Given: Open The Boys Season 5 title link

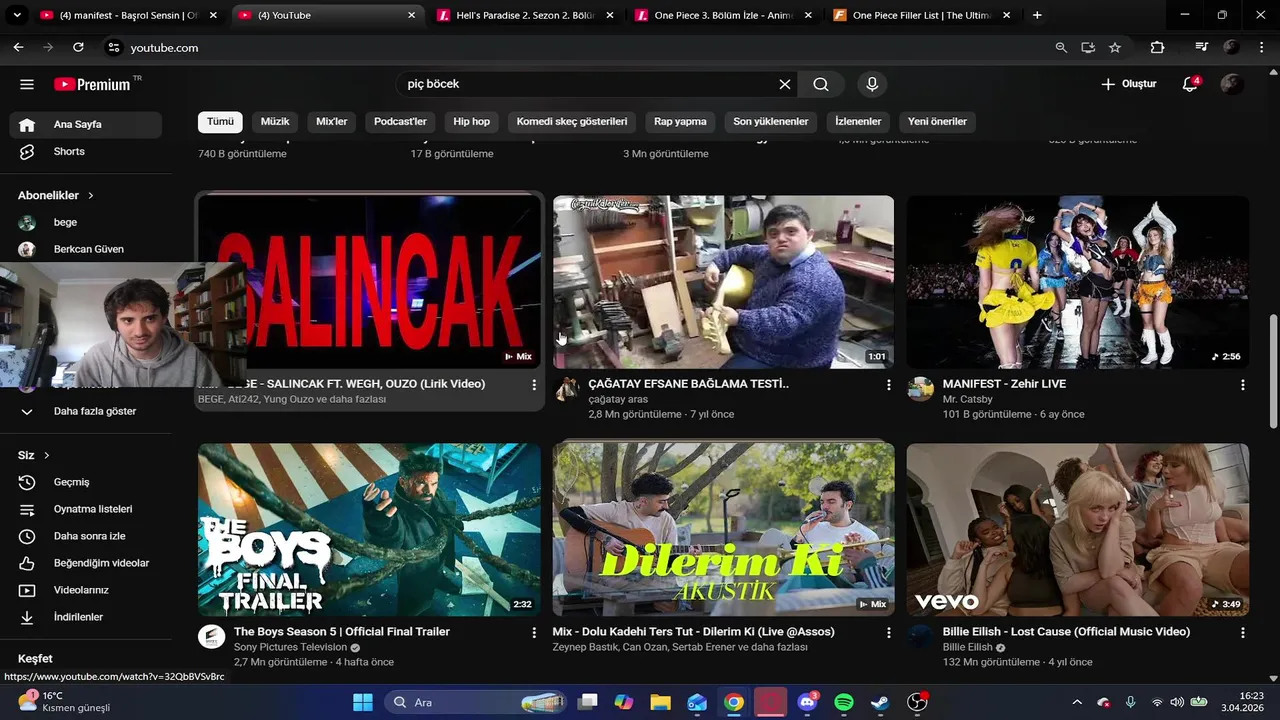Looking at the screenshot, I should click(342, 632).
